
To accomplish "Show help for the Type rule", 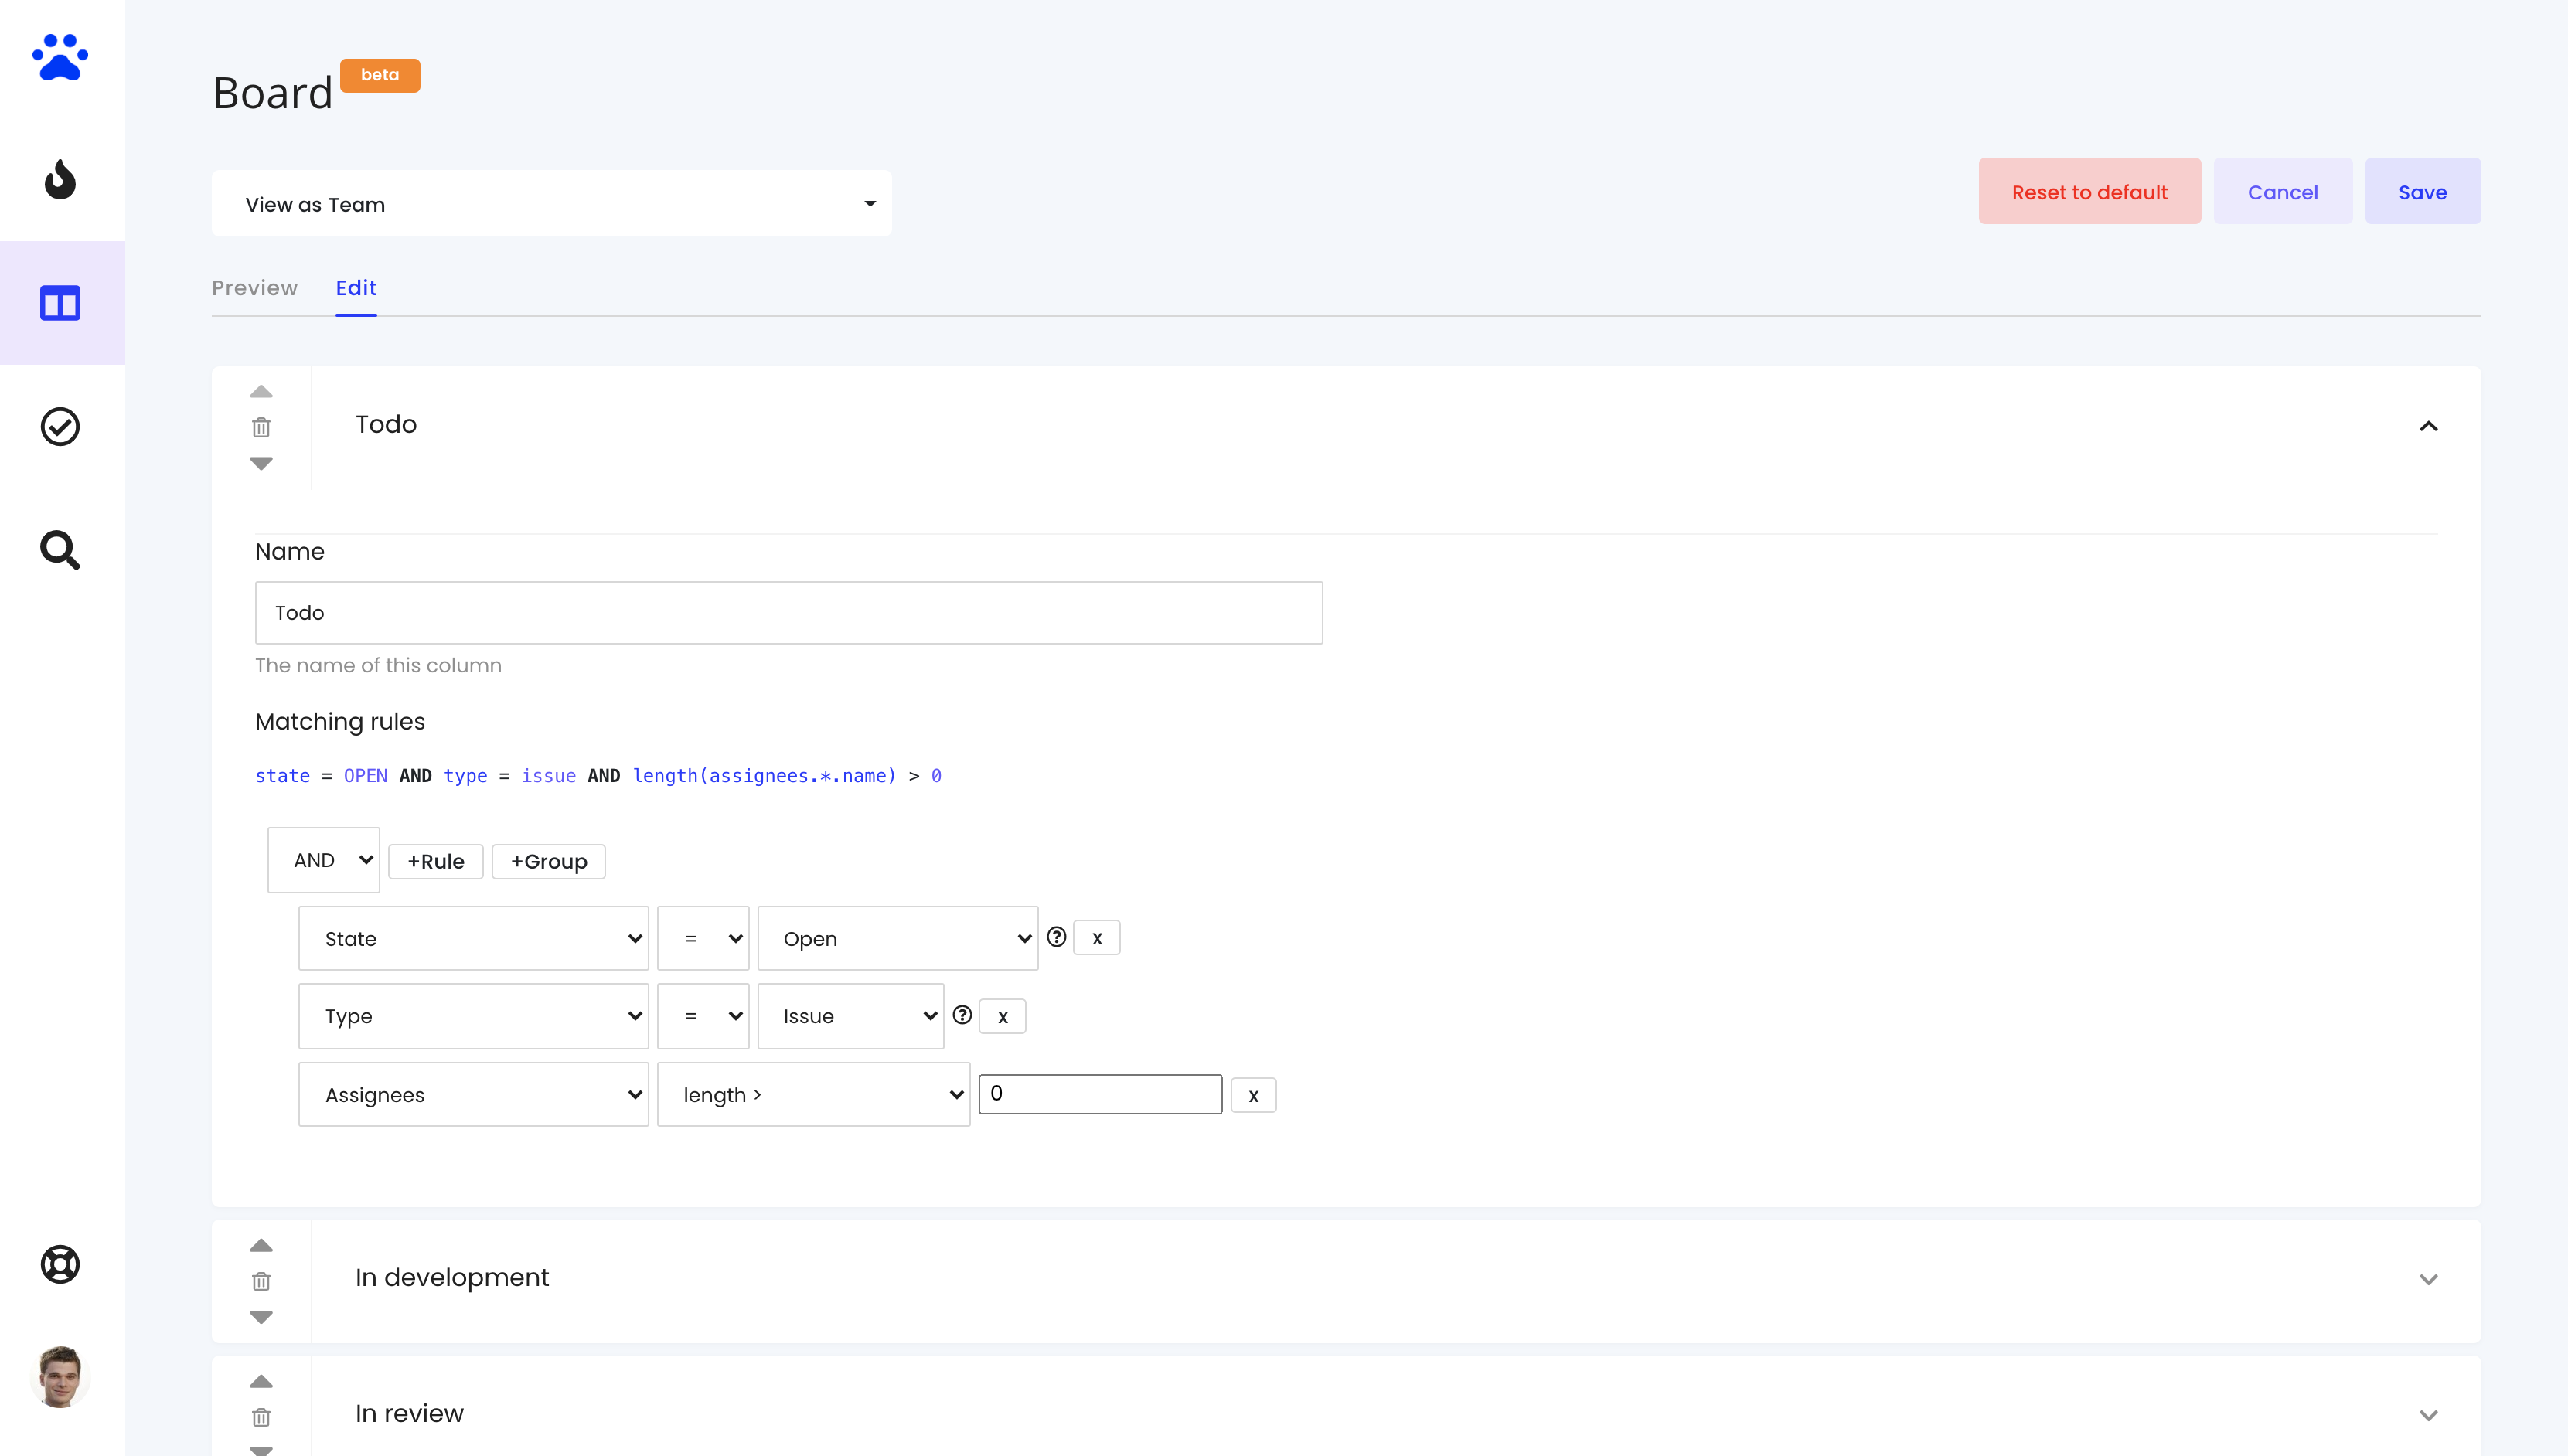I will (x=962, y=1015).
